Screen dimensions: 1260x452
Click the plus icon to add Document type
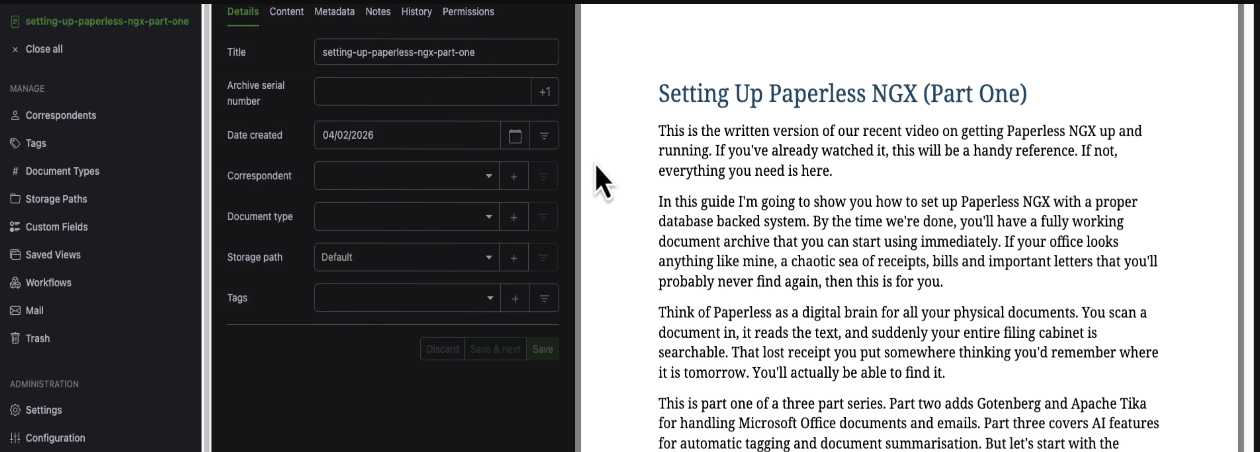(x=514, y=217)
